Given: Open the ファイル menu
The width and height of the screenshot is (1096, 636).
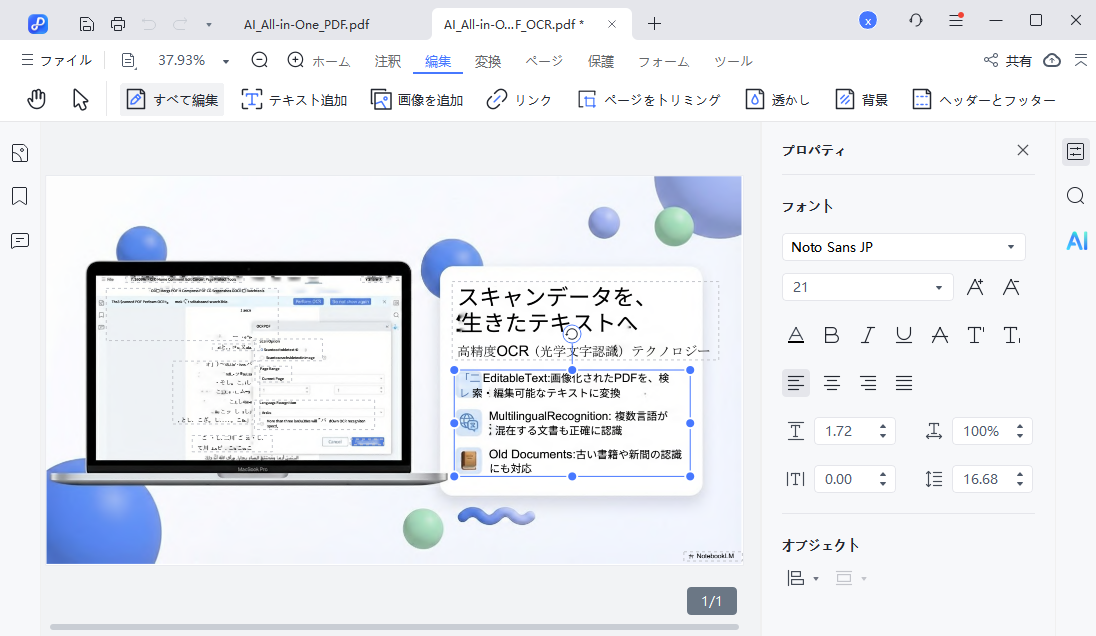Looking at the screenshot, I should coord(57,60).
